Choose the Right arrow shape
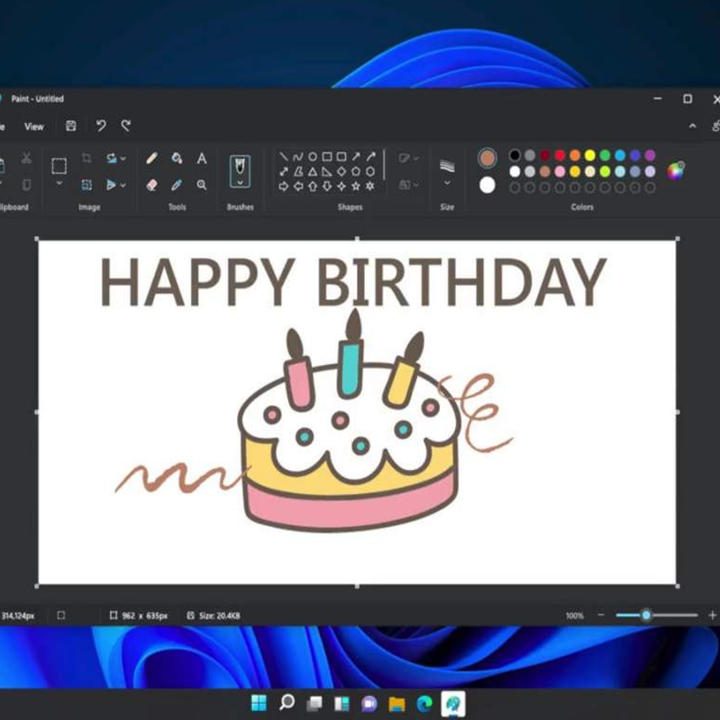Viewport: 720px width, 720px height. (x=284, y=186)
